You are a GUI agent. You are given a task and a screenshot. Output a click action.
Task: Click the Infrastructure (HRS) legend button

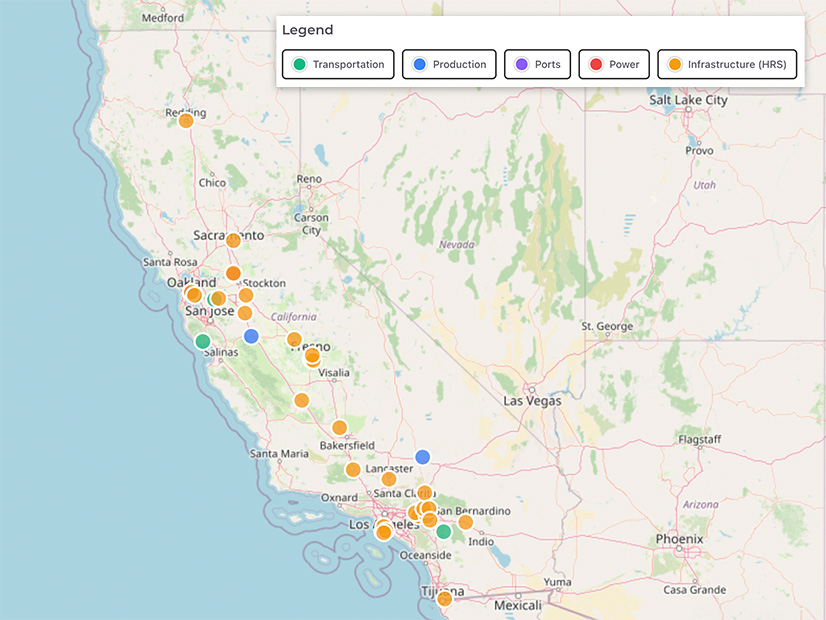(x=727, y=64)
